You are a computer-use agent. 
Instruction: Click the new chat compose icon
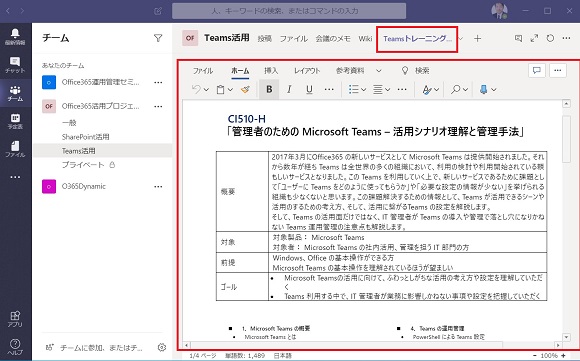(x=158, y=11)
